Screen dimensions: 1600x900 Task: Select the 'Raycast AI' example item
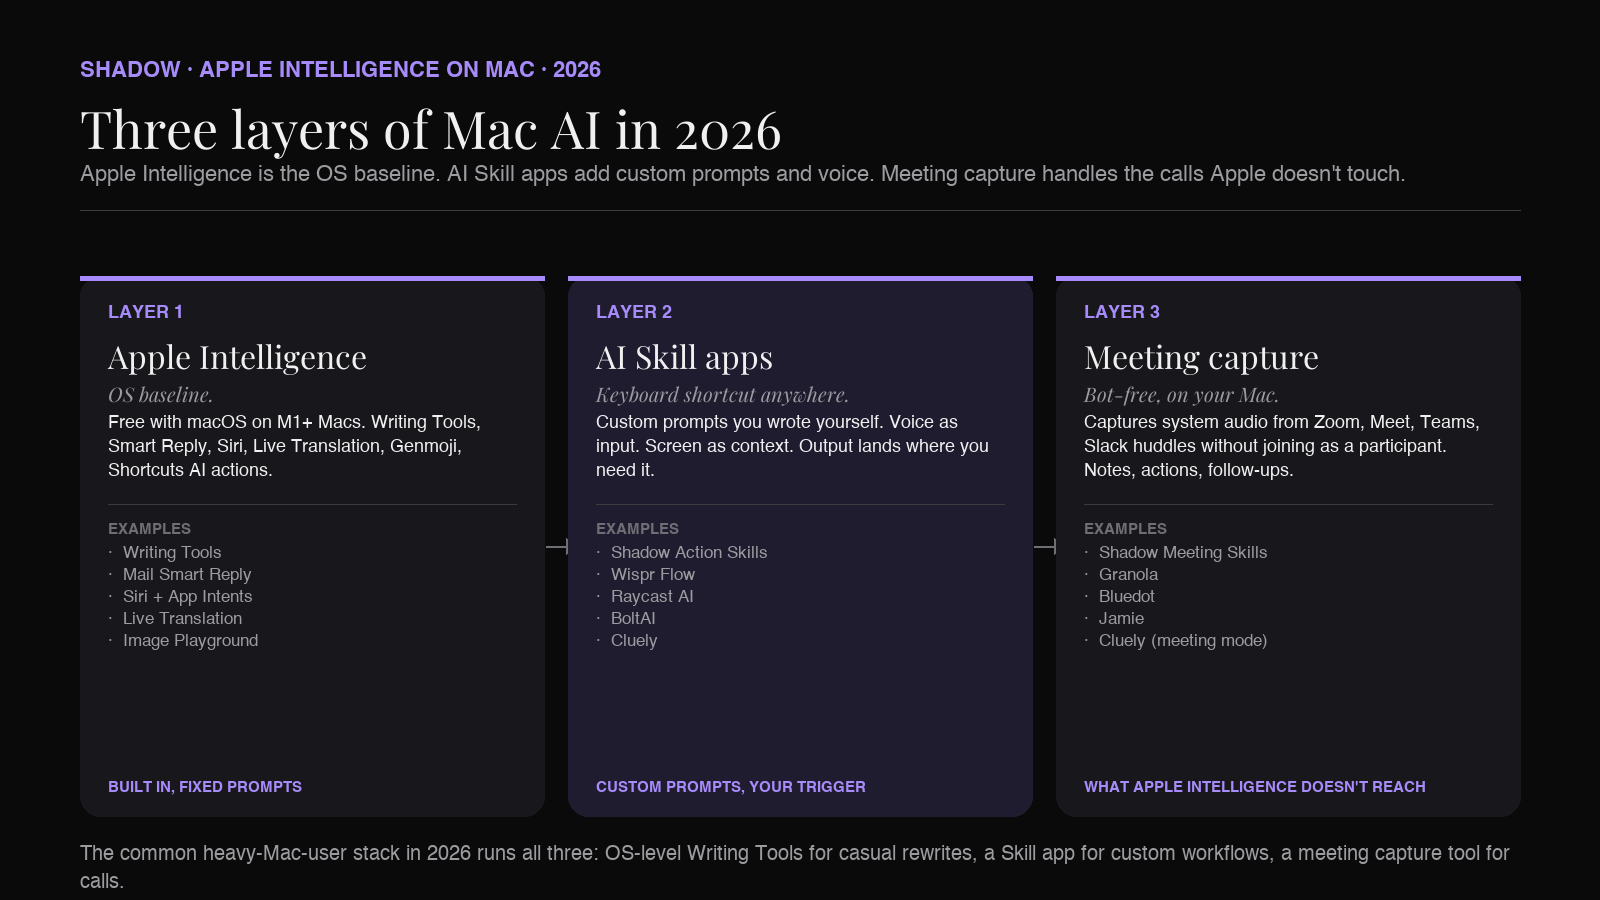[x=652, y=596]
